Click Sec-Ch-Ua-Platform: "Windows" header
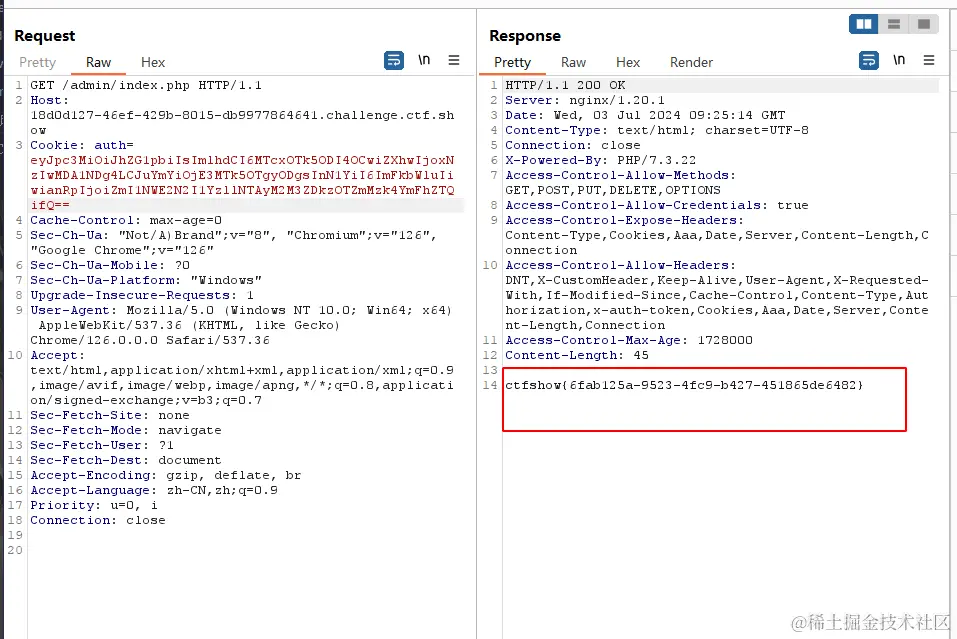The width and height of the screenshot is (957, 639). click(x=146, y=280)
